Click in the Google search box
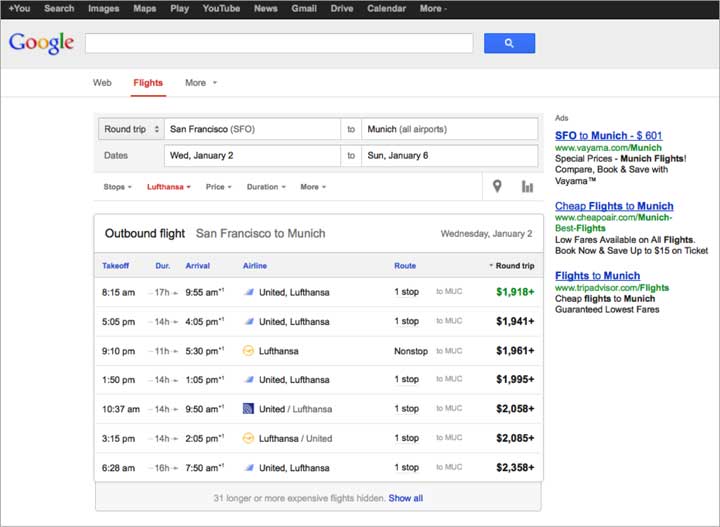This screenshot has width=720, height=527. [279, 43]
